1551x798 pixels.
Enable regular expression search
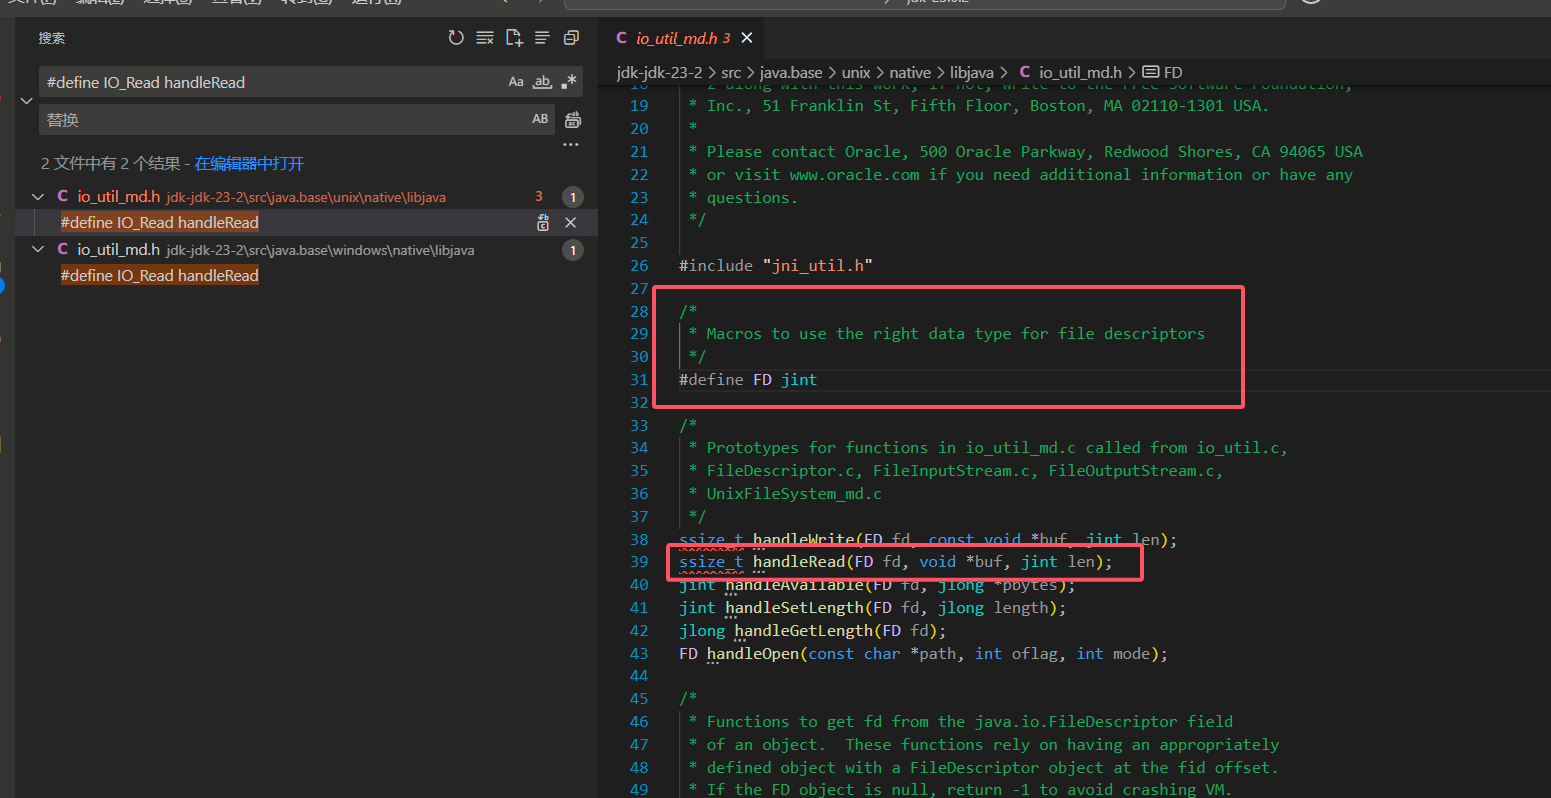[x=568, y=82]
